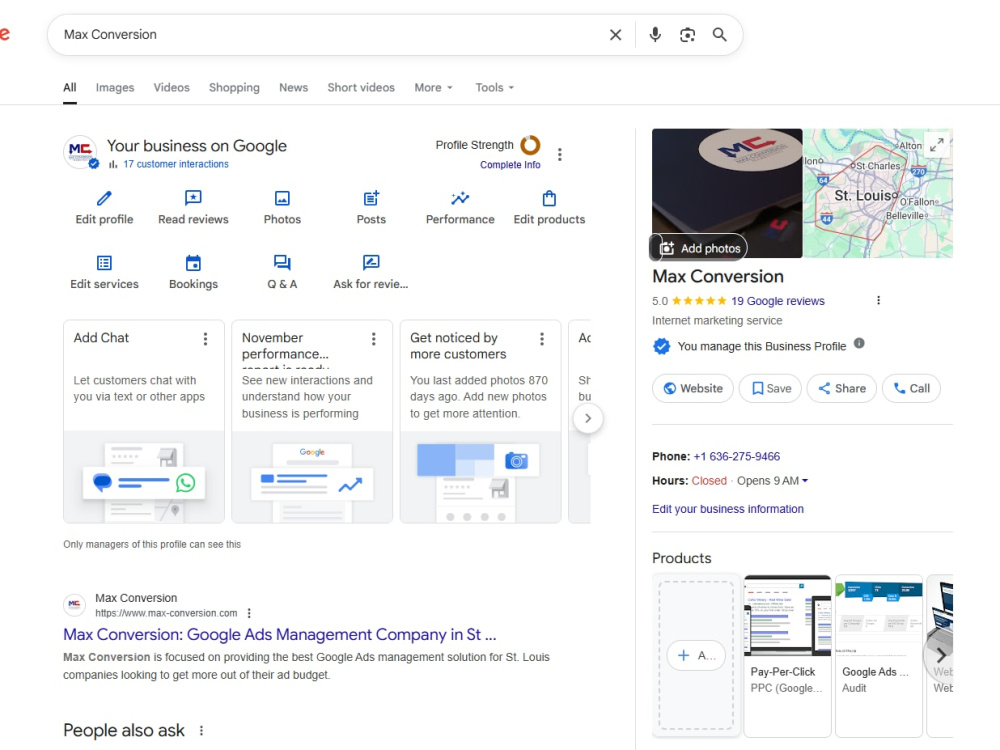Select the All results tab
This screenshot has width=1000, height=750.
click(x=70, y=87)
